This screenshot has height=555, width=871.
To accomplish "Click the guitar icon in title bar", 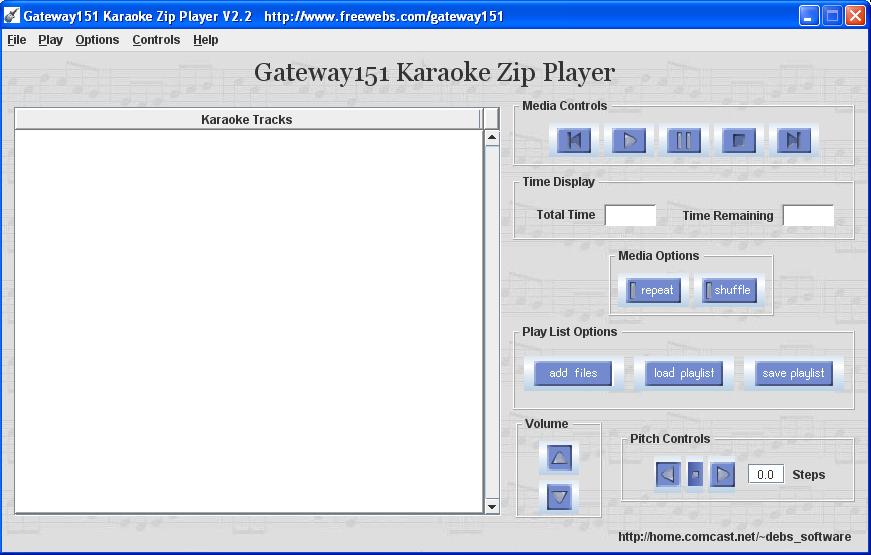I will pos(11,16).
